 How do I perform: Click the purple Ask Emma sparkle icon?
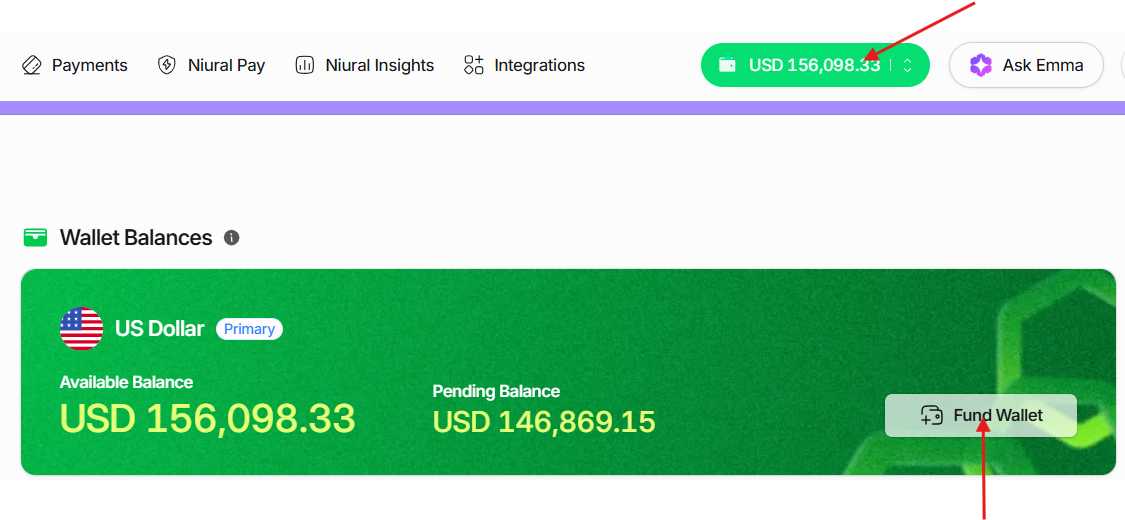(x=981, y=65)
